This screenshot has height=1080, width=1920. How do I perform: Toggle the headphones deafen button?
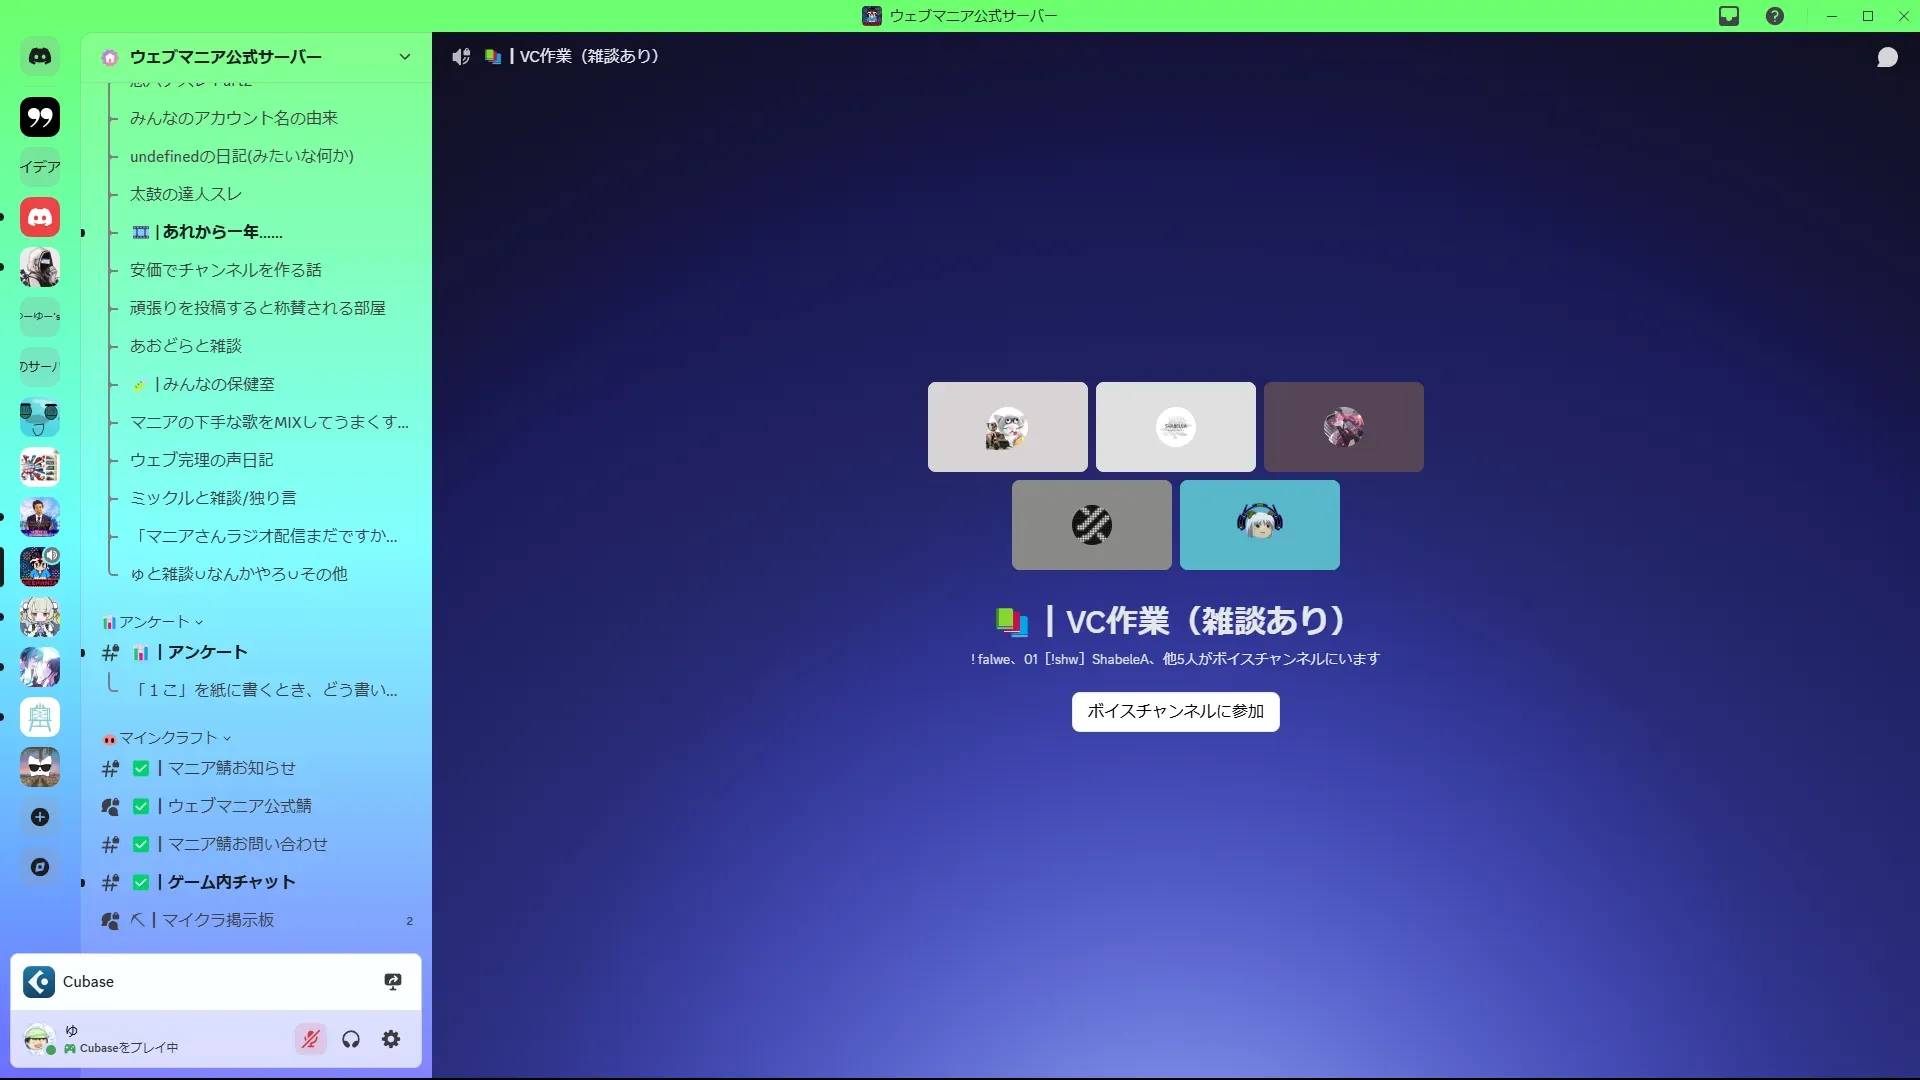[351, 1039]
